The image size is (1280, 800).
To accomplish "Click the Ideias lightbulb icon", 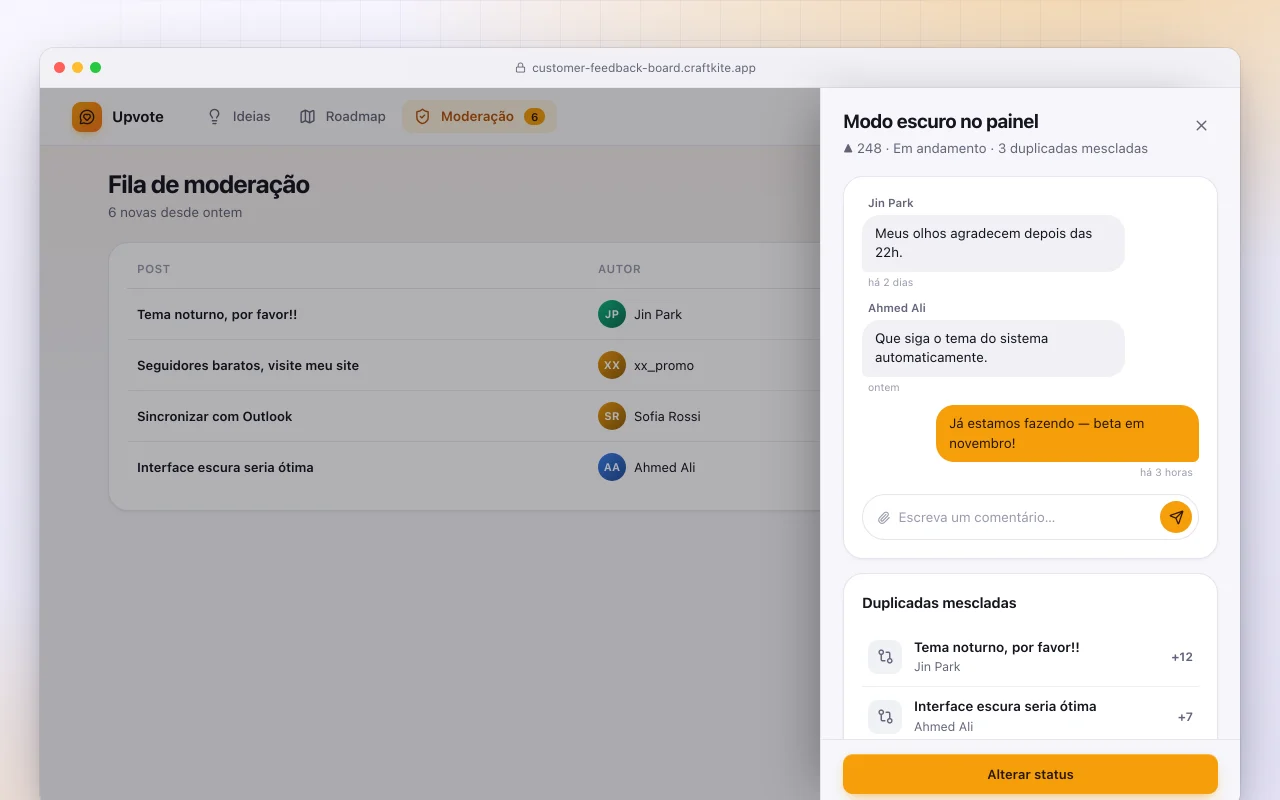I will pyautogui.click(x=214, y=117).
